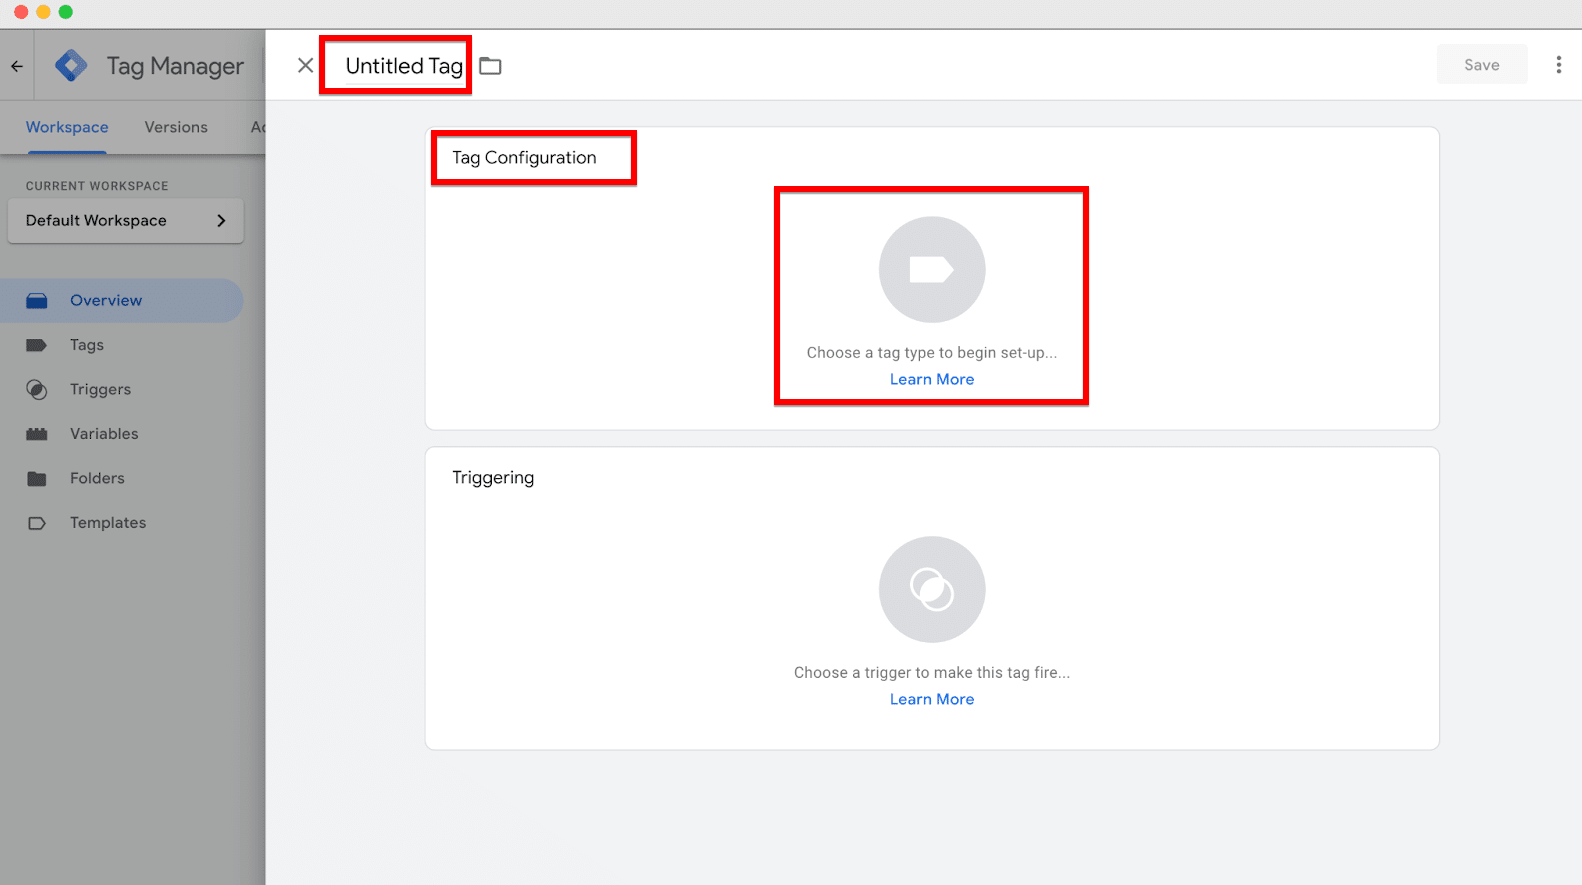The height and width of the screenshot is (885, 1582).
Task: Click the Tag Manager logo icon
Action: coord(71,66)
